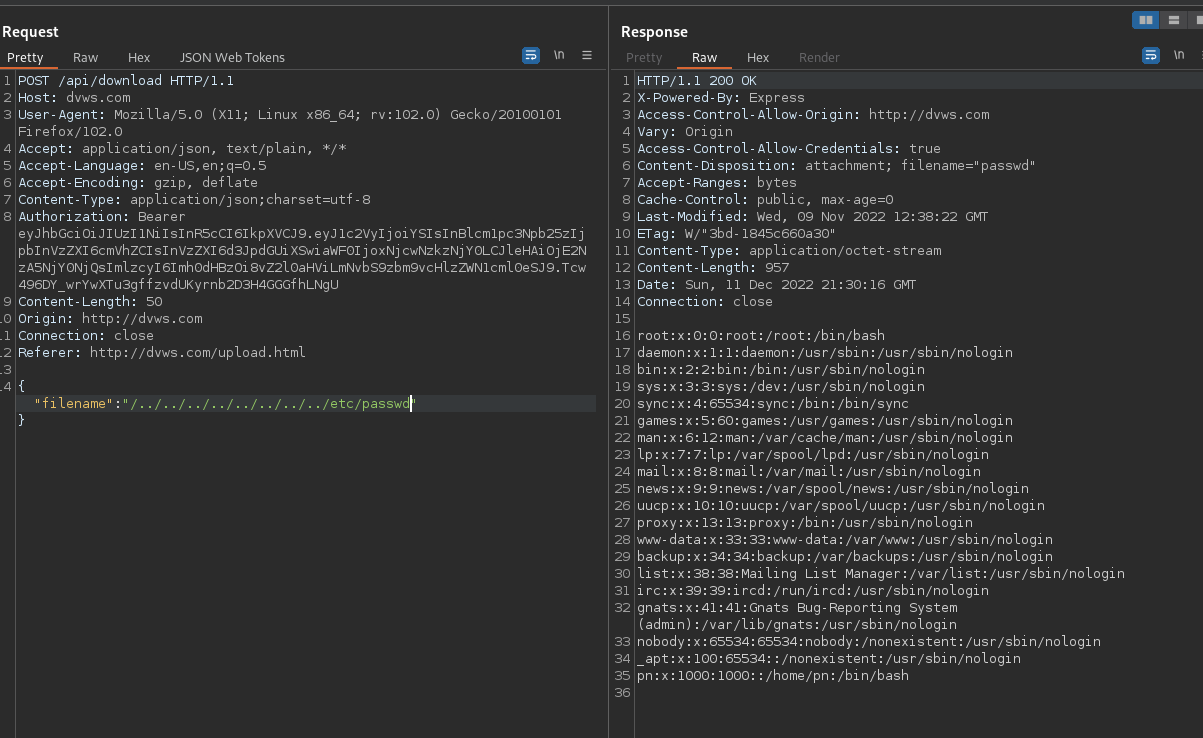
Task: Click the Content-Disposition filename="passwd" header
Action: coord(837,166)
